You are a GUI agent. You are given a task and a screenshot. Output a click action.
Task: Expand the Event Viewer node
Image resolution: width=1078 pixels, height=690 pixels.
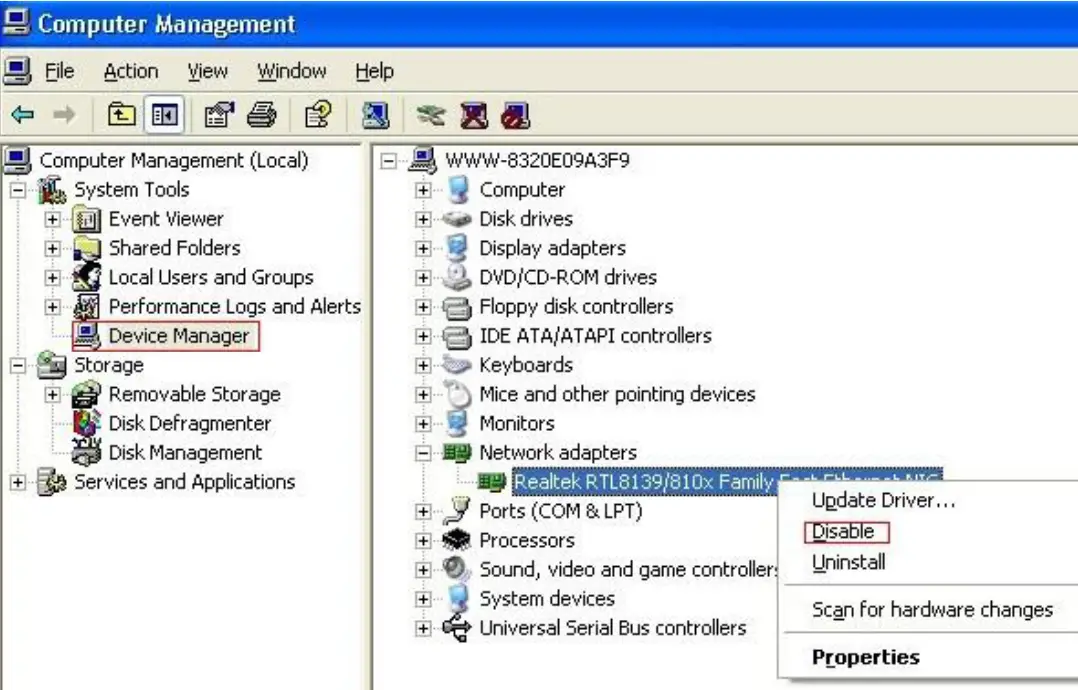click(52, 219)
